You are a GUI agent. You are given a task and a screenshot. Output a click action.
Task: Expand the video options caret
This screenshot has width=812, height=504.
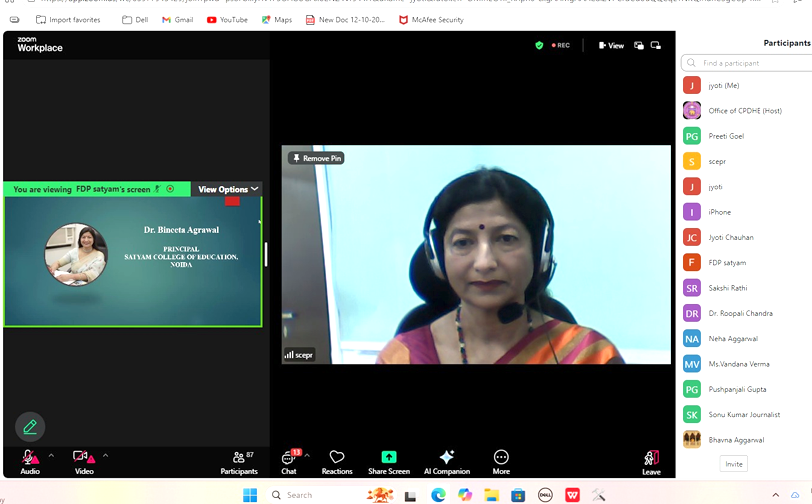coord(105,456)
